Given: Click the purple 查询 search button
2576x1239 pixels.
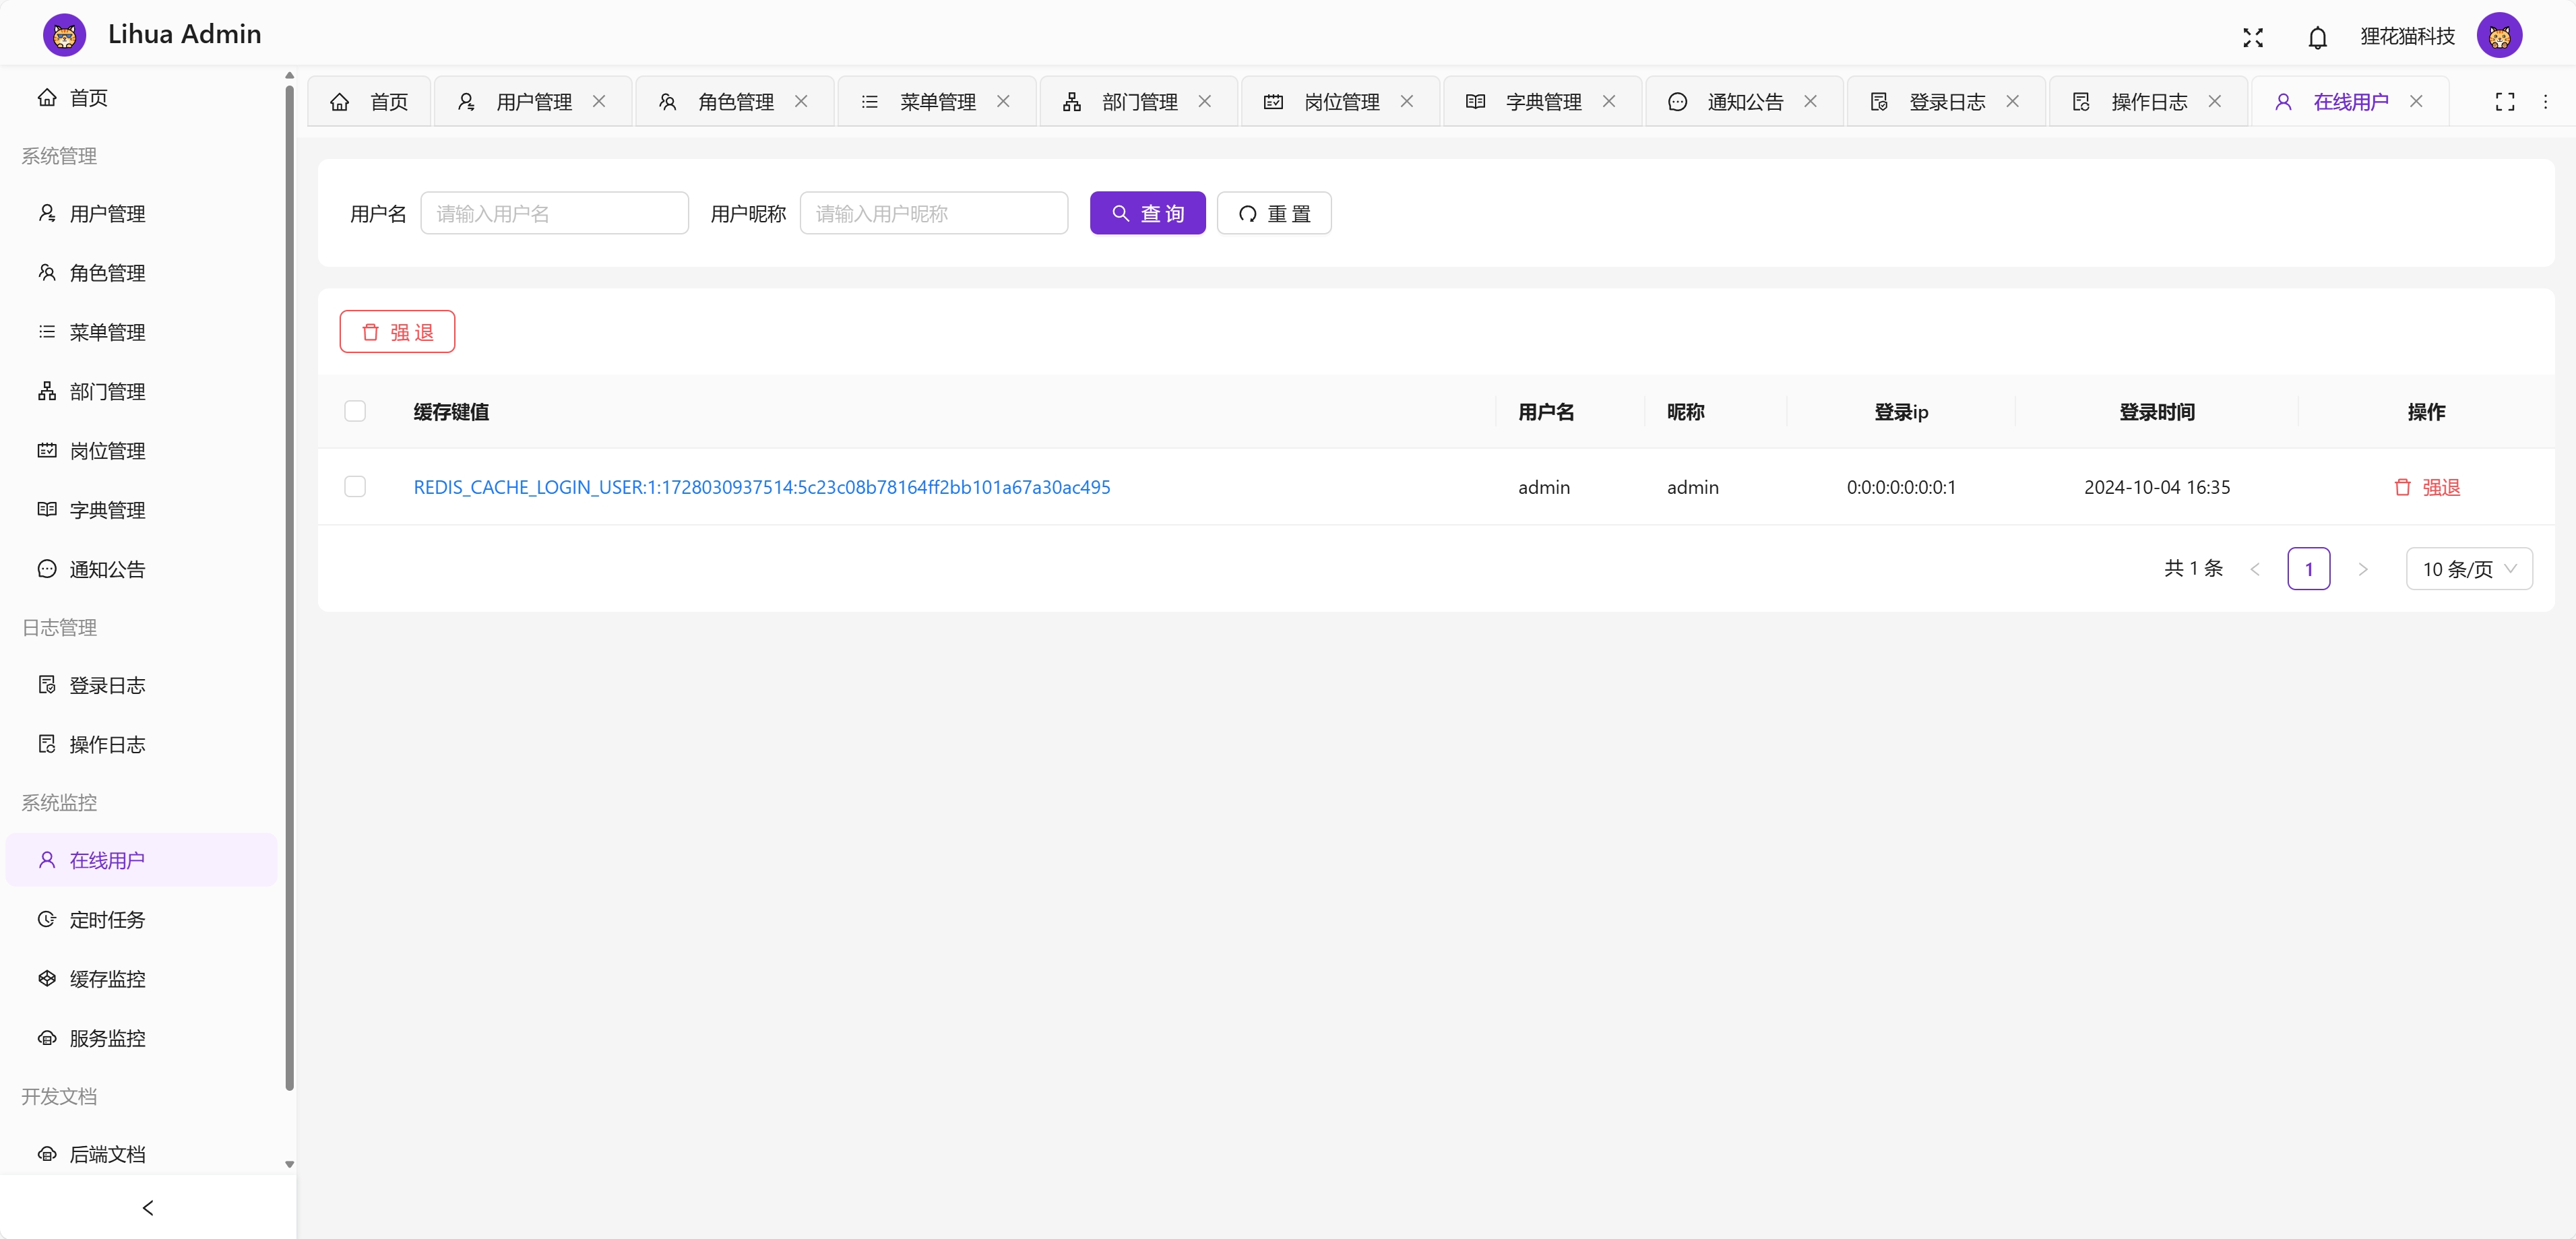Looking at the screenshot, I should coord(1147,213).
